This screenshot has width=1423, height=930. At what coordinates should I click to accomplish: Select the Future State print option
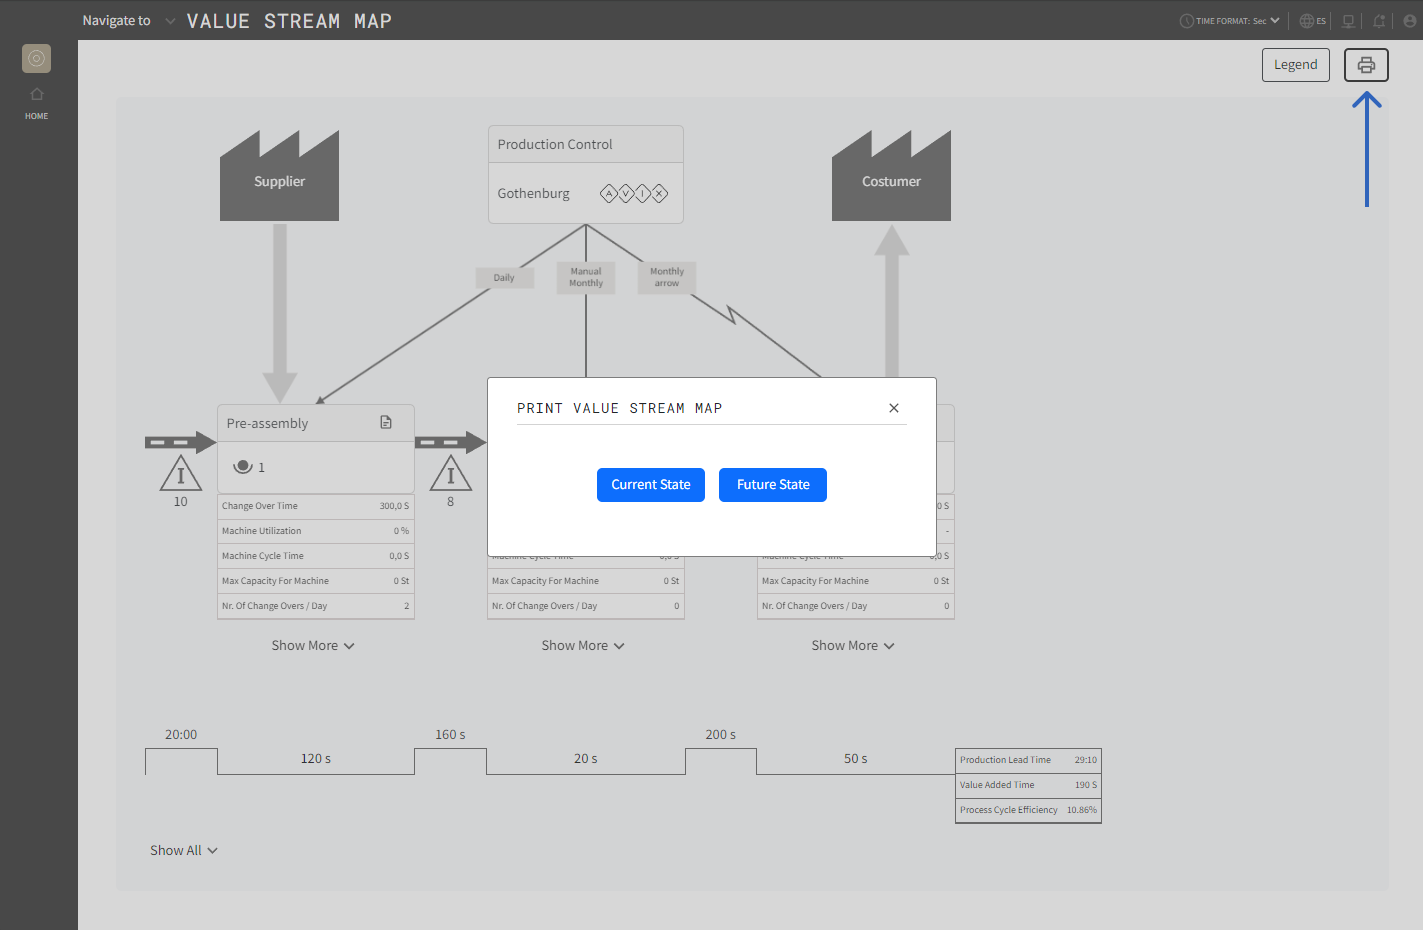coord(772,485)
